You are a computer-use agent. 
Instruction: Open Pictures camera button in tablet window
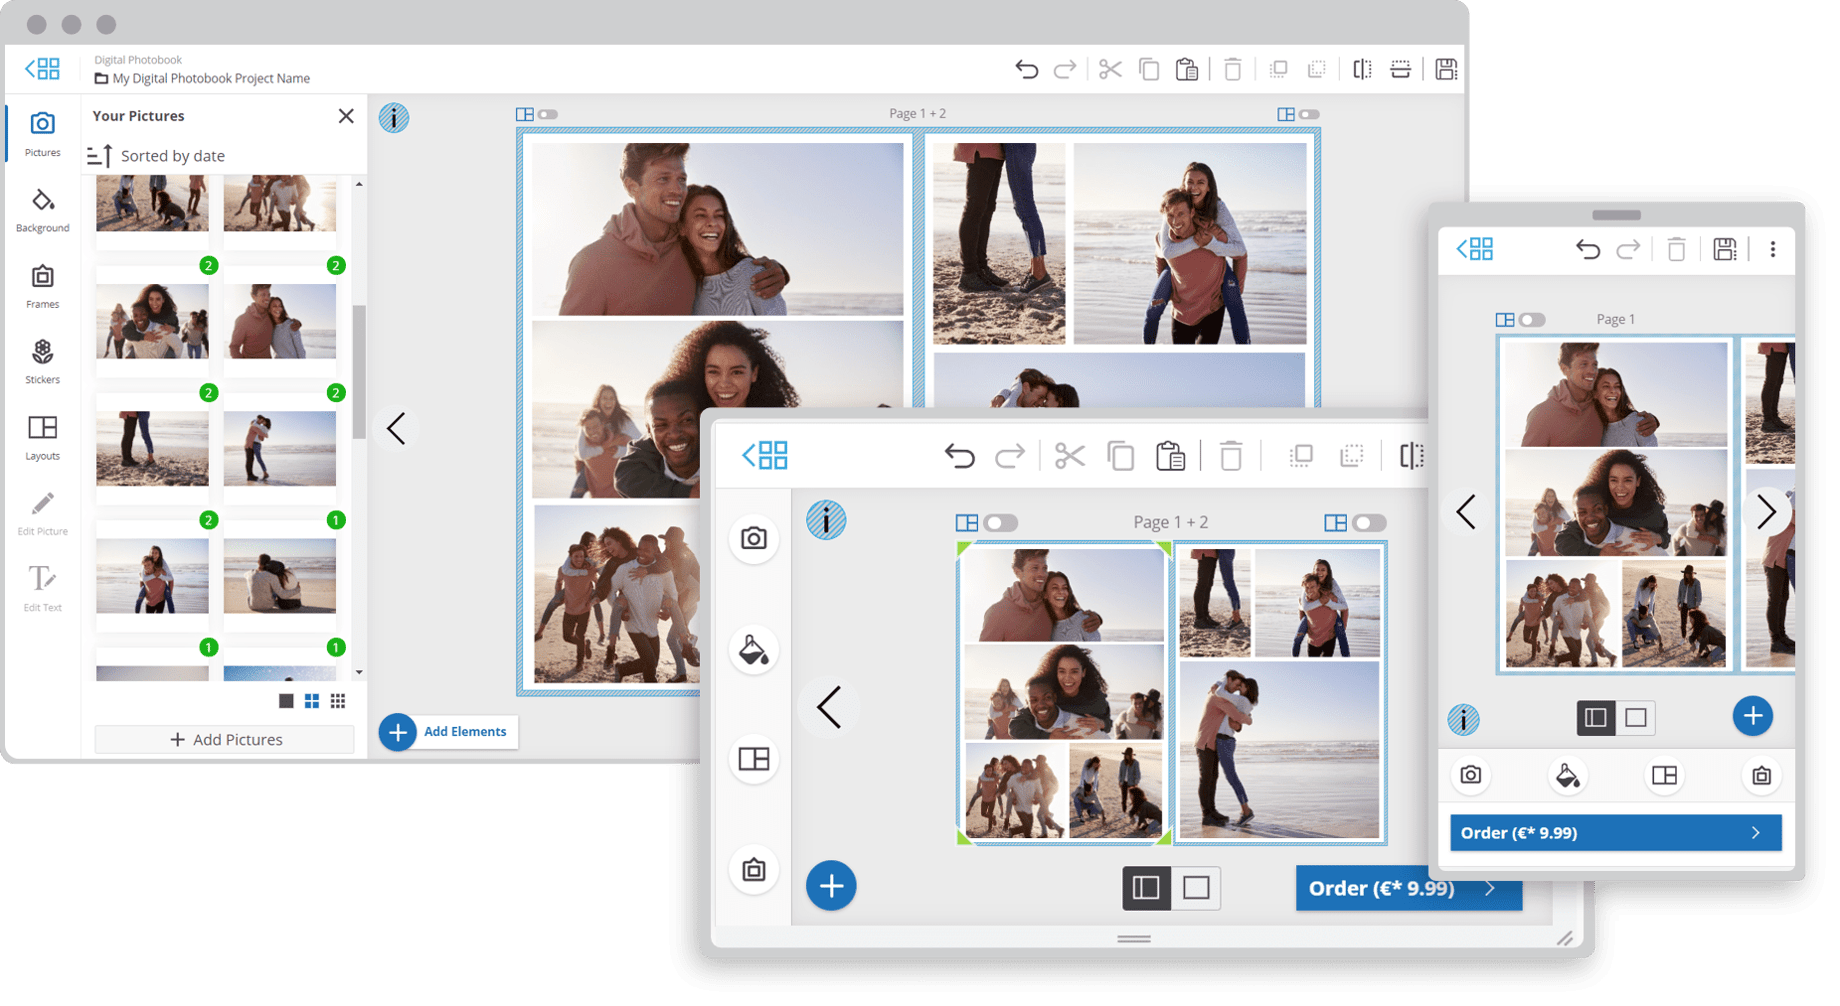coord(754,539)
